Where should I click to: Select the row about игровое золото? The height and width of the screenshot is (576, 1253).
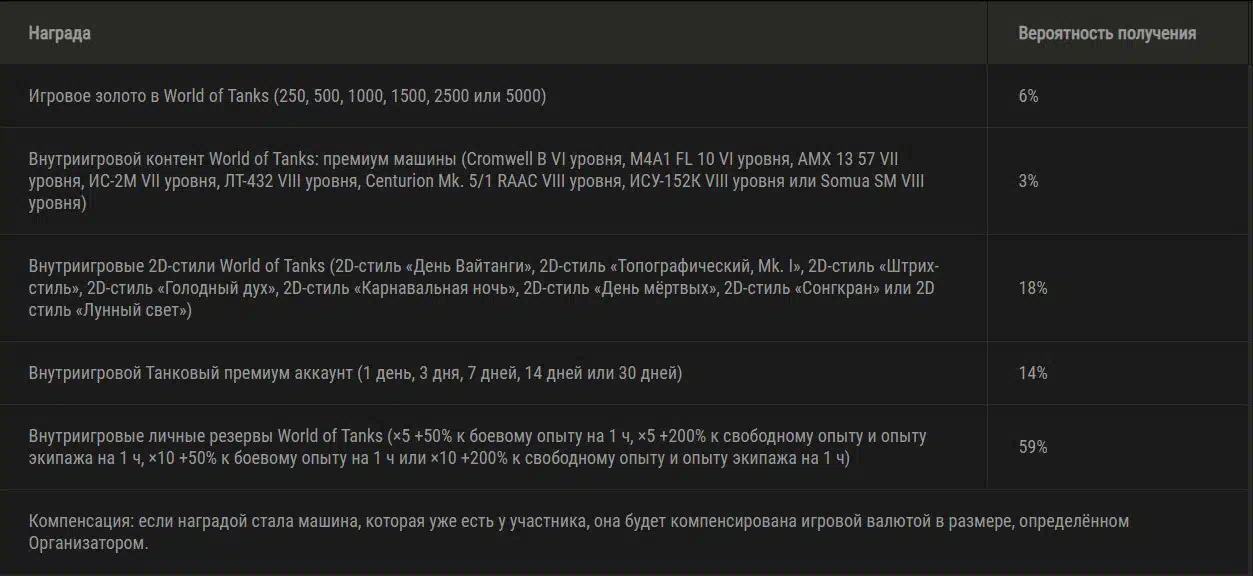(626, 96)
